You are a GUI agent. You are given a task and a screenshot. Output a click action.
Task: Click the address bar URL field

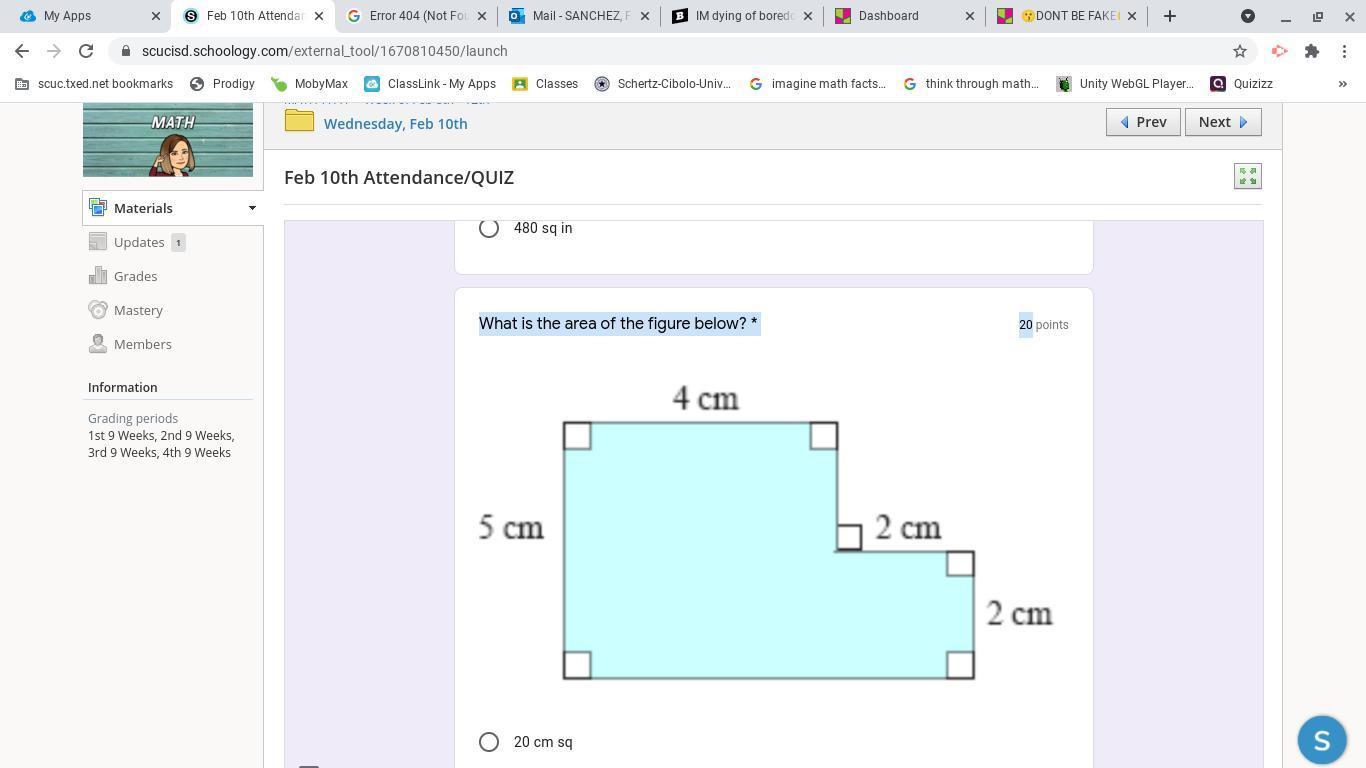coord(680,51)
